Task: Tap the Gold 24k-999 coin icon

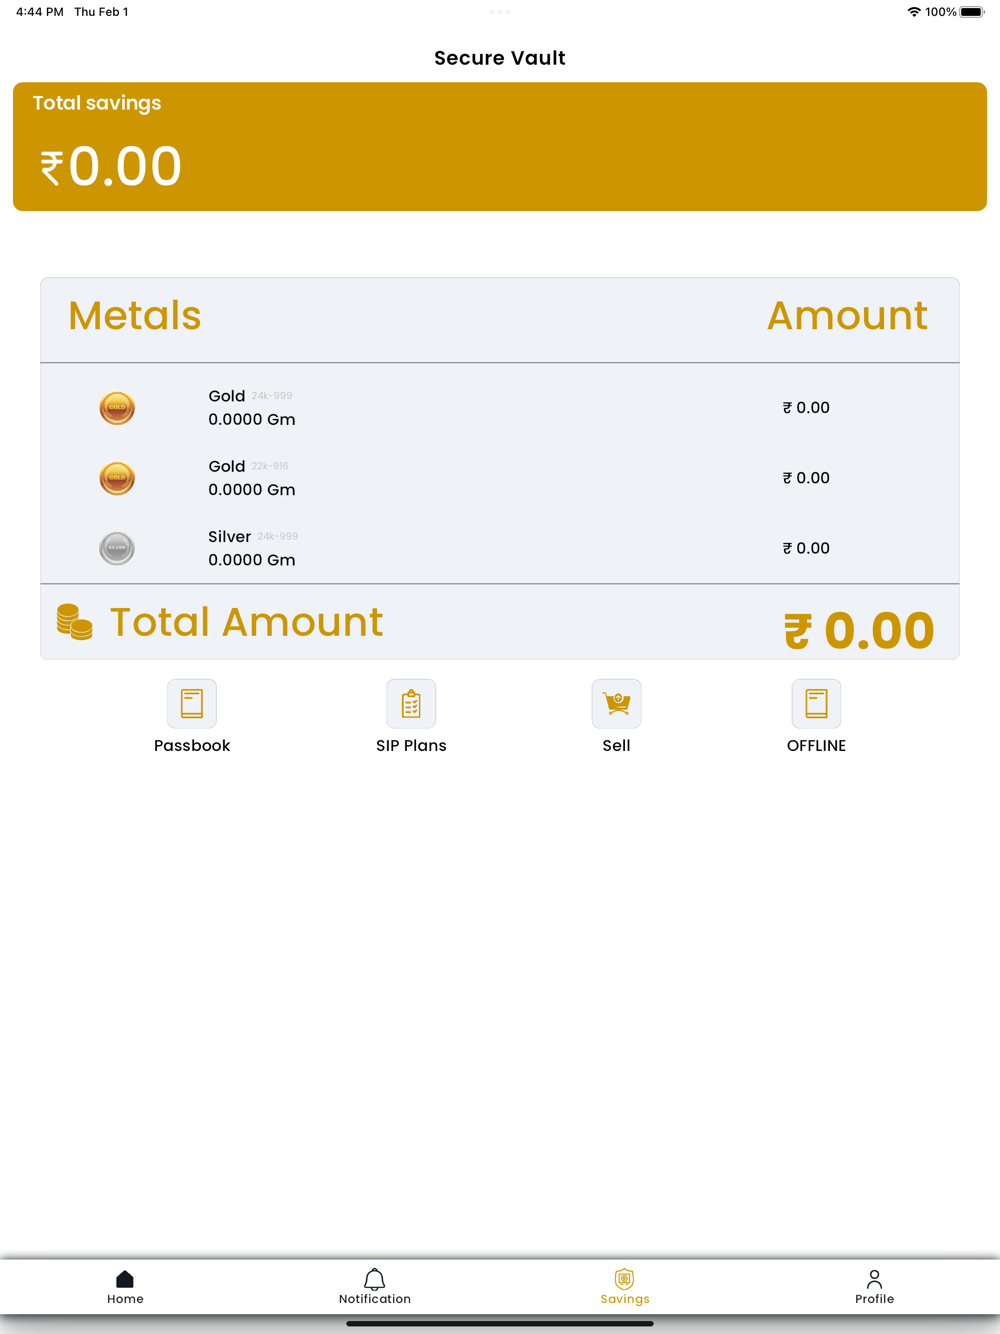Action: (x=117, y=408)
